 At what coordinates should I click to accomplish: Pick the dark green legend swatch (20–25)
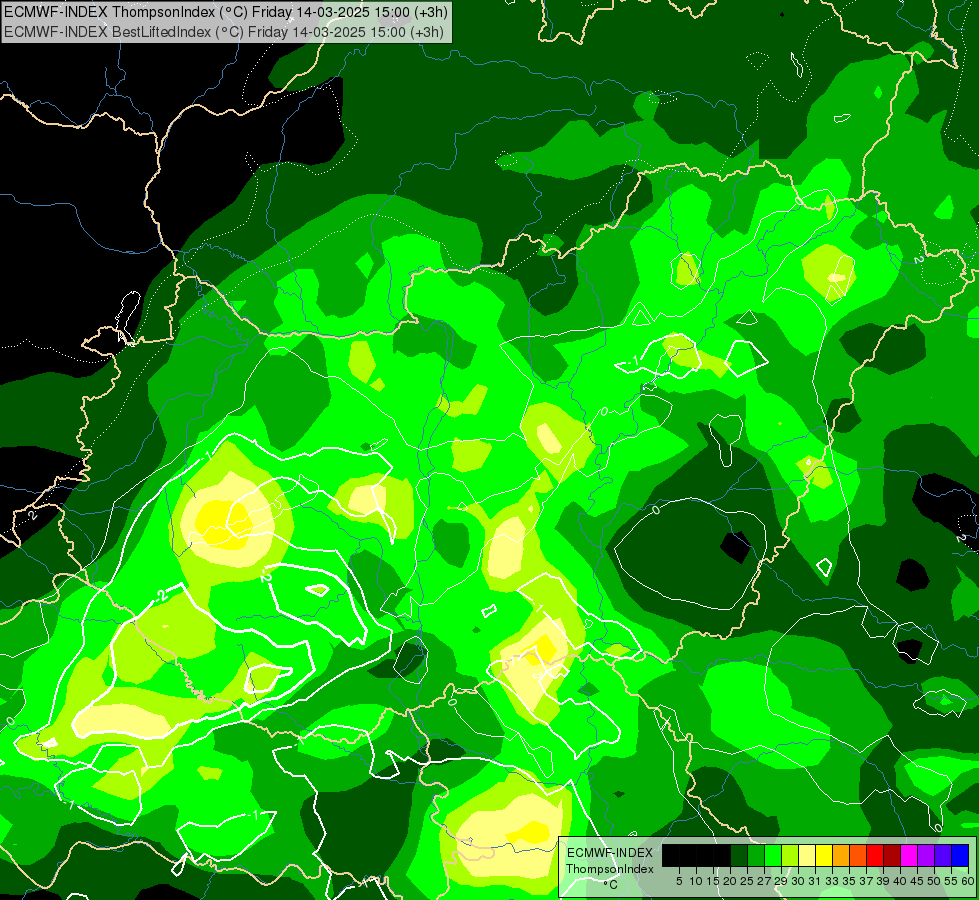pos(739,856)
